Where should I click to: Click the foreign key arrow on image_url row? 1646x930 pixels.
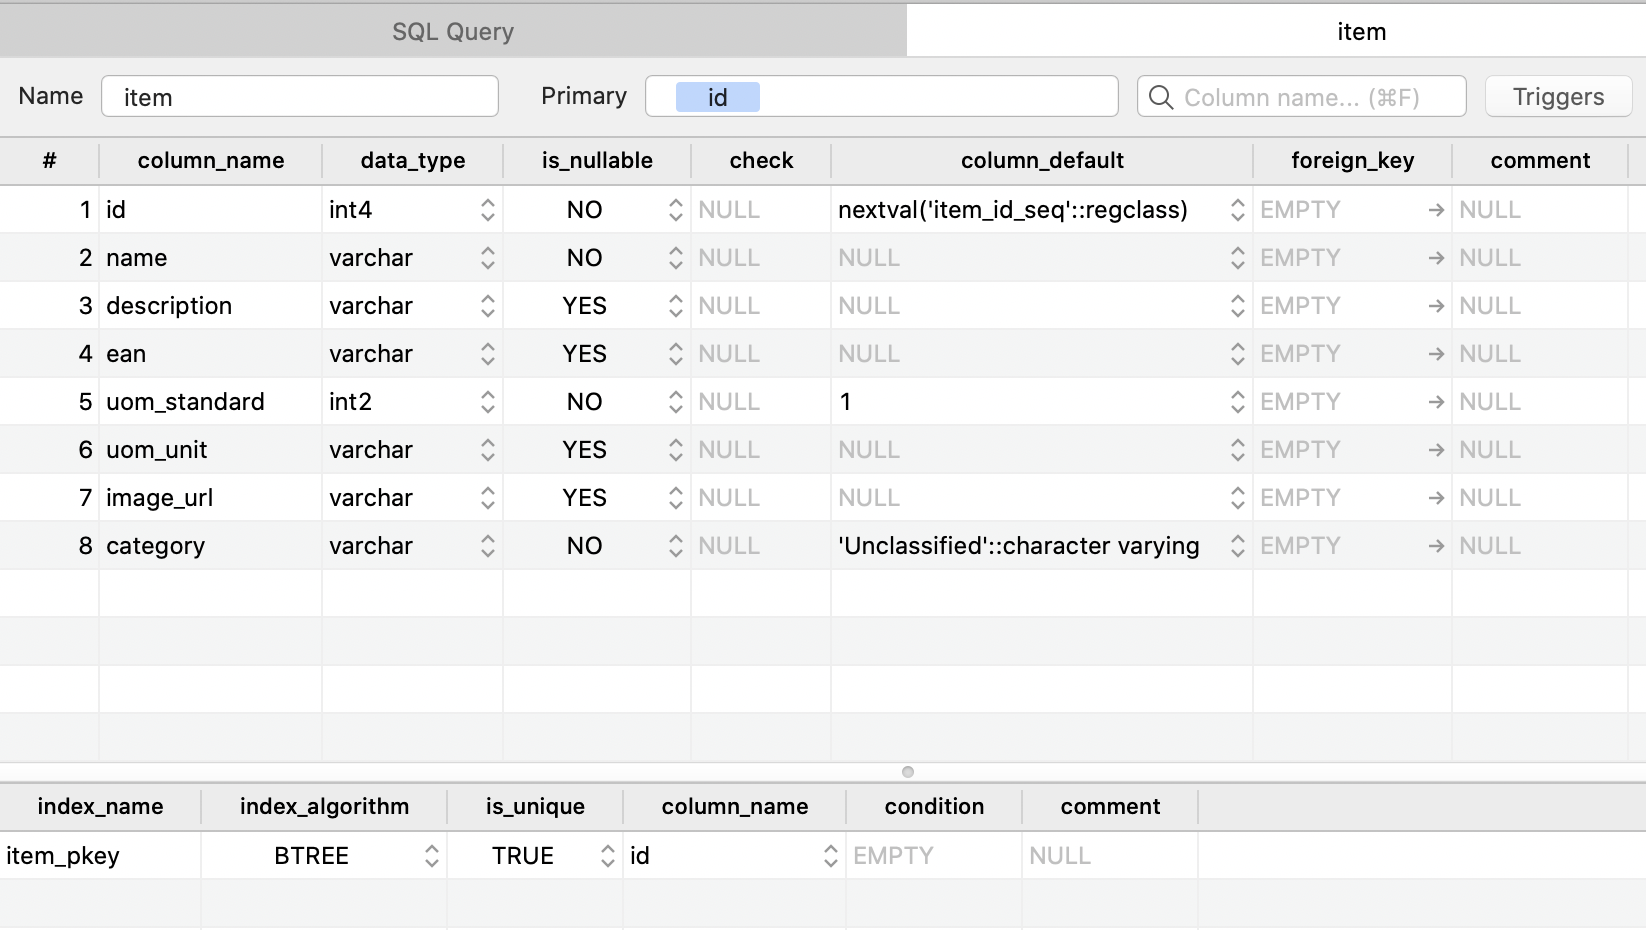click(x=1436, y=497)
